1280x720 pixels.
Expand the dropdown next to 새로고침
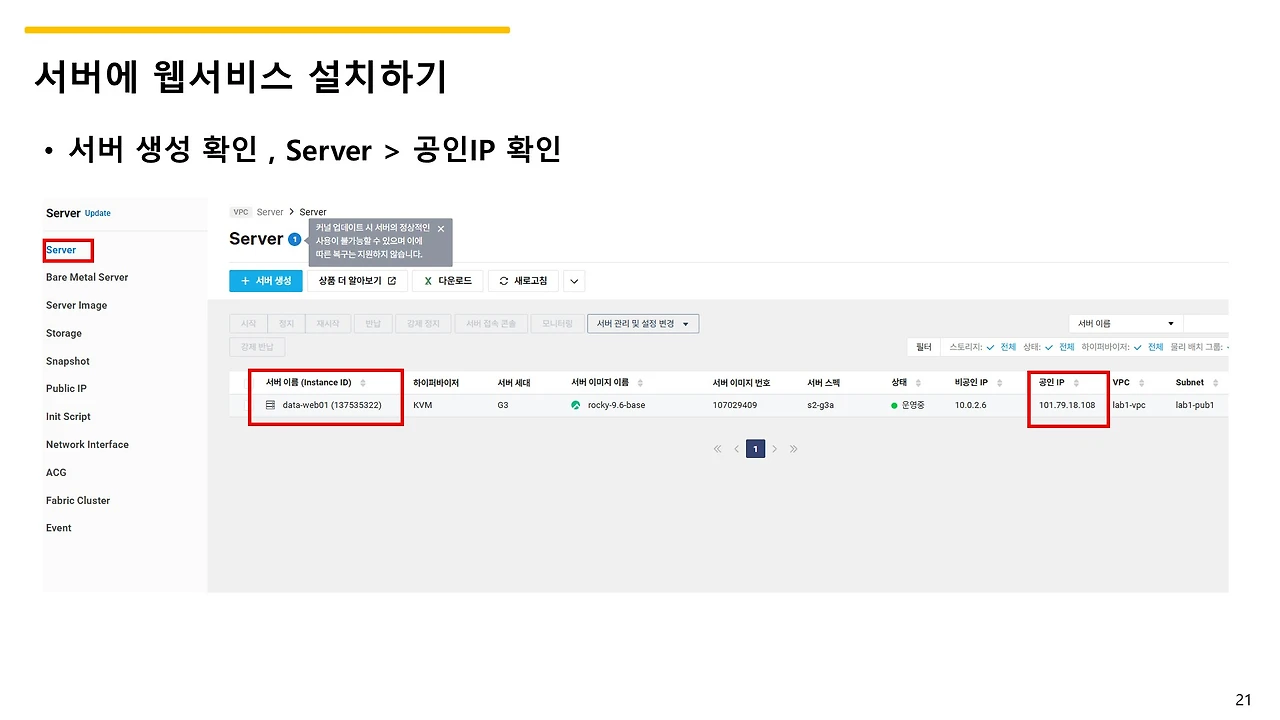coord(574,281)
